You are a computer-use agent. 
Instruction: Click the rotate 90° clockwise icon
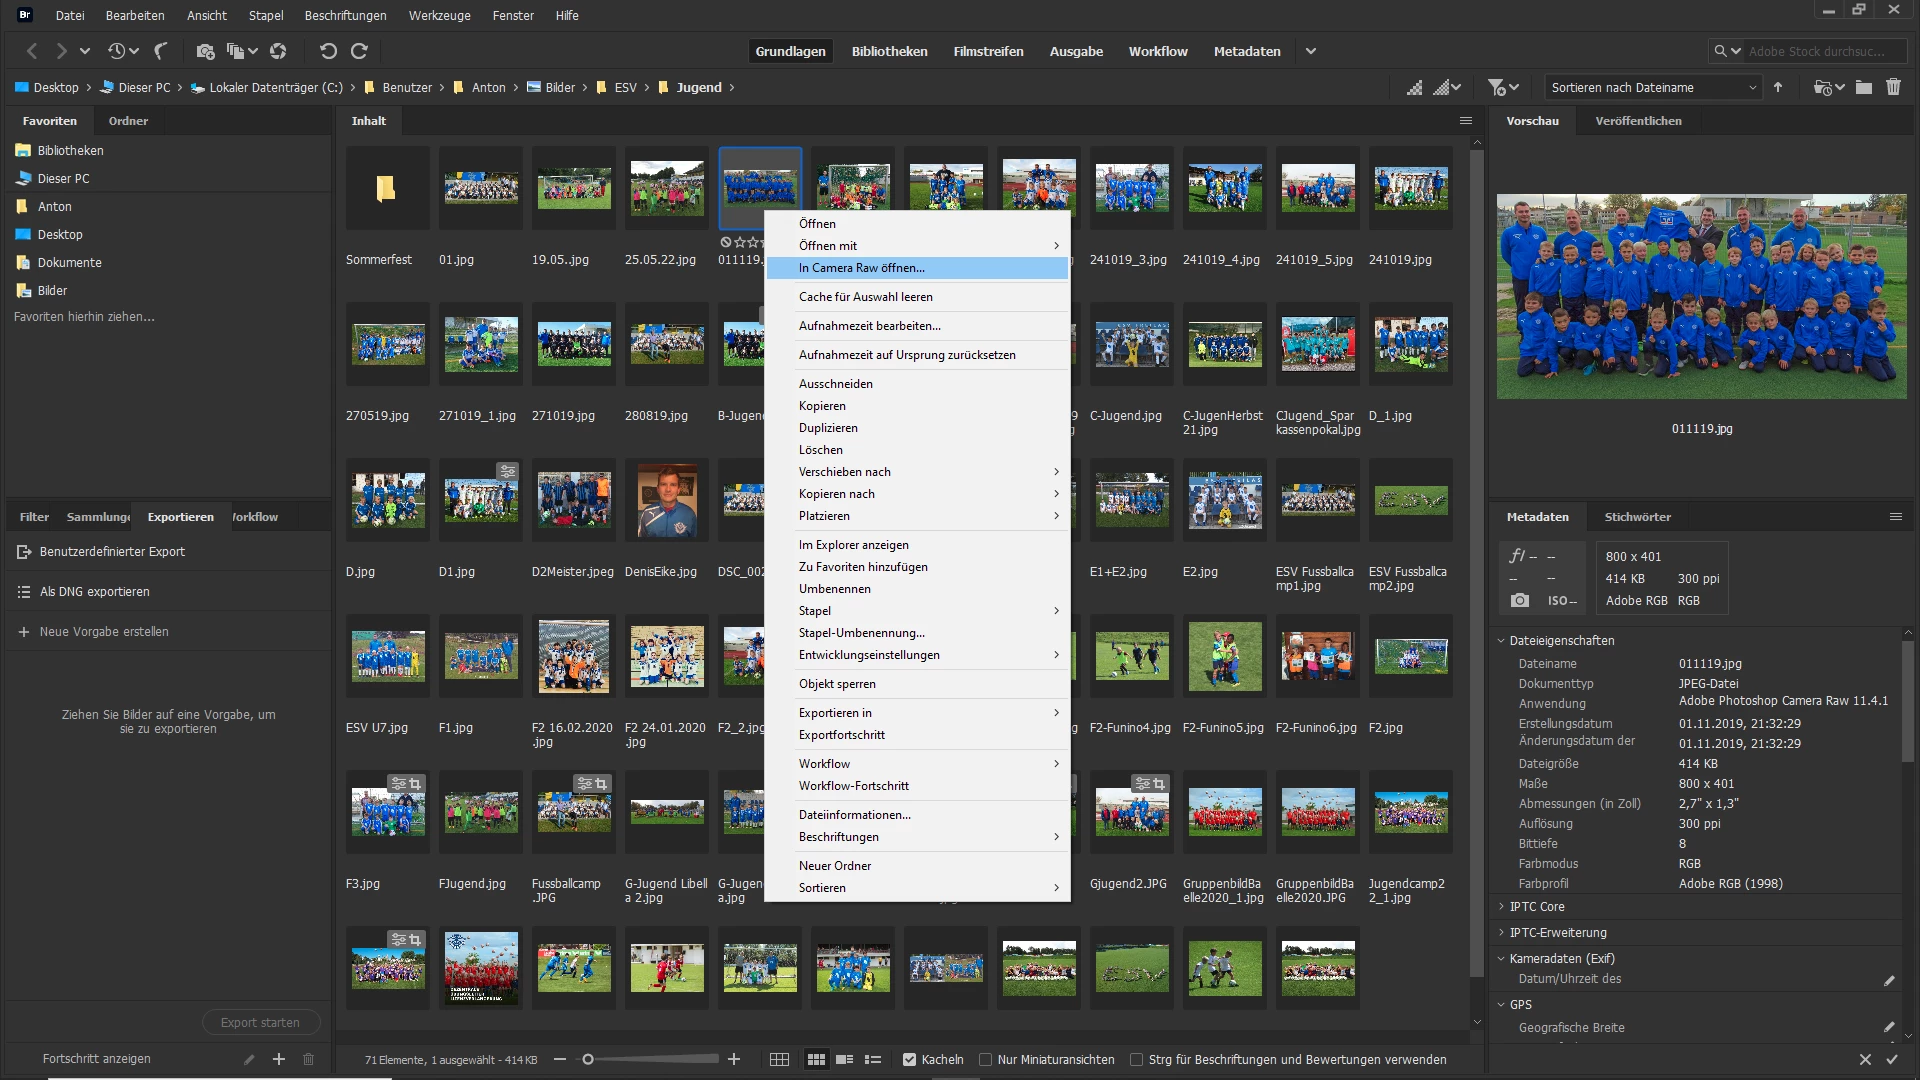tap(360, 51)
